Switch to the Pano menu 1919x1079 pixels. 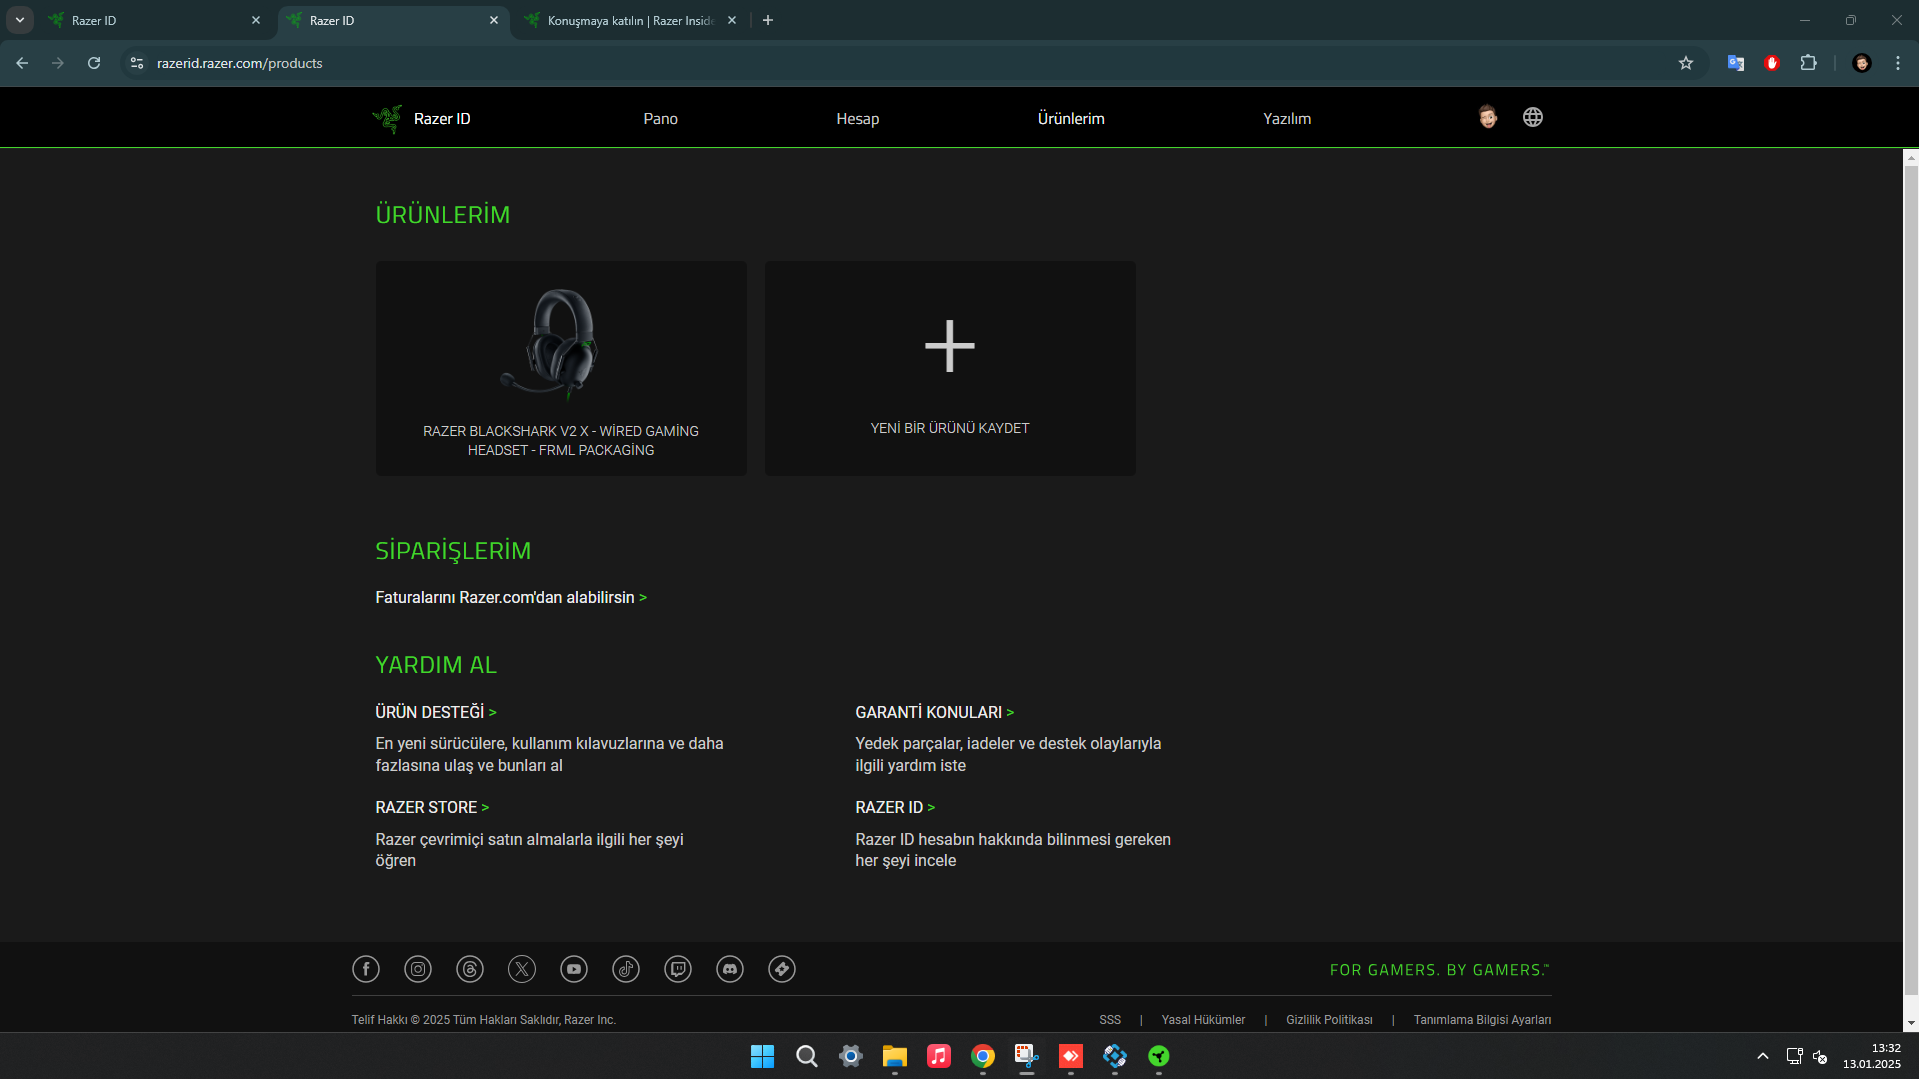660,118
